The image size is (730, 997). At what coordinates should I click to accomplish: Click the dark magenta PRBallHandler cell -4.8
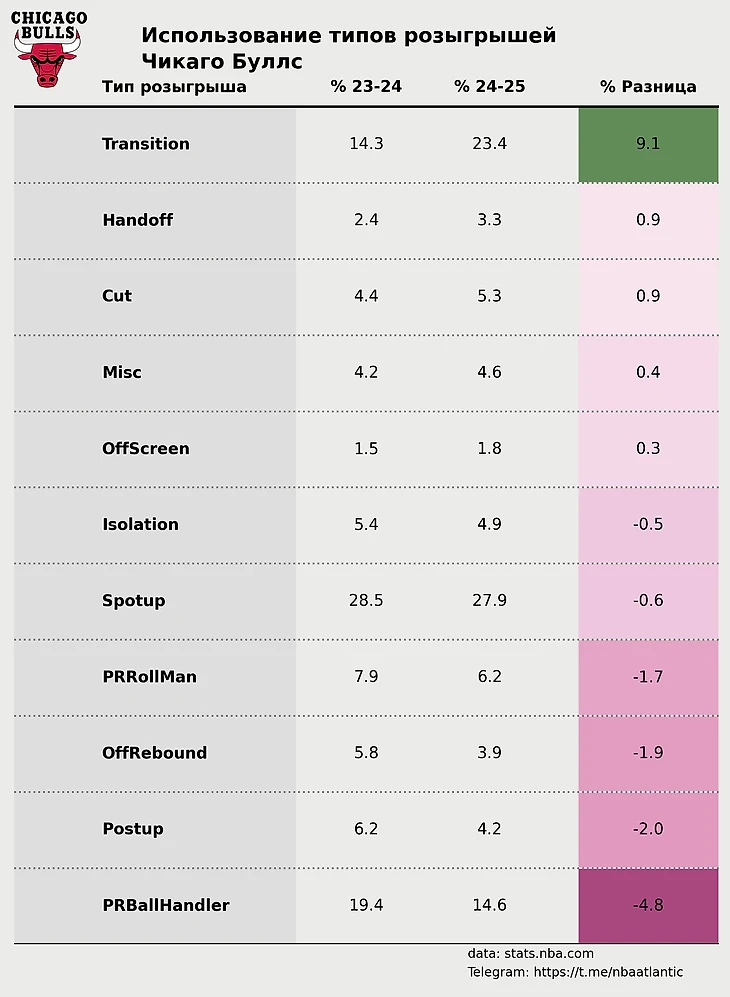(x=648, y=906)
